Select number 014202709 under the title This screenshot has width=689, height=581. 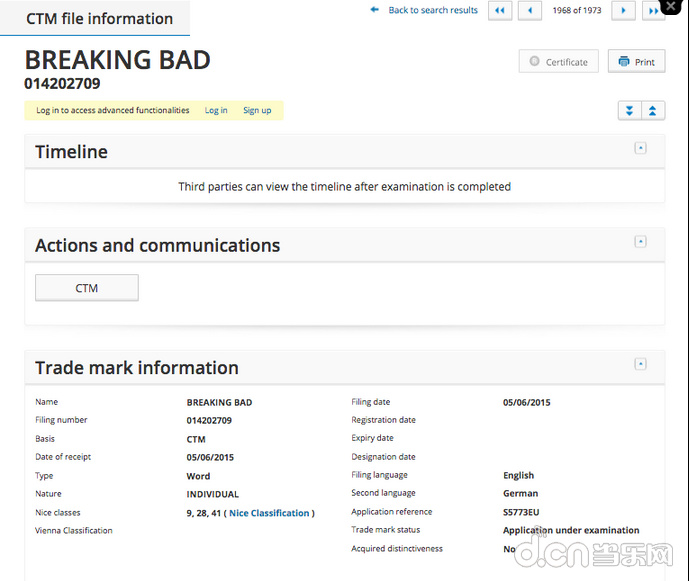(x=62, y=84)
